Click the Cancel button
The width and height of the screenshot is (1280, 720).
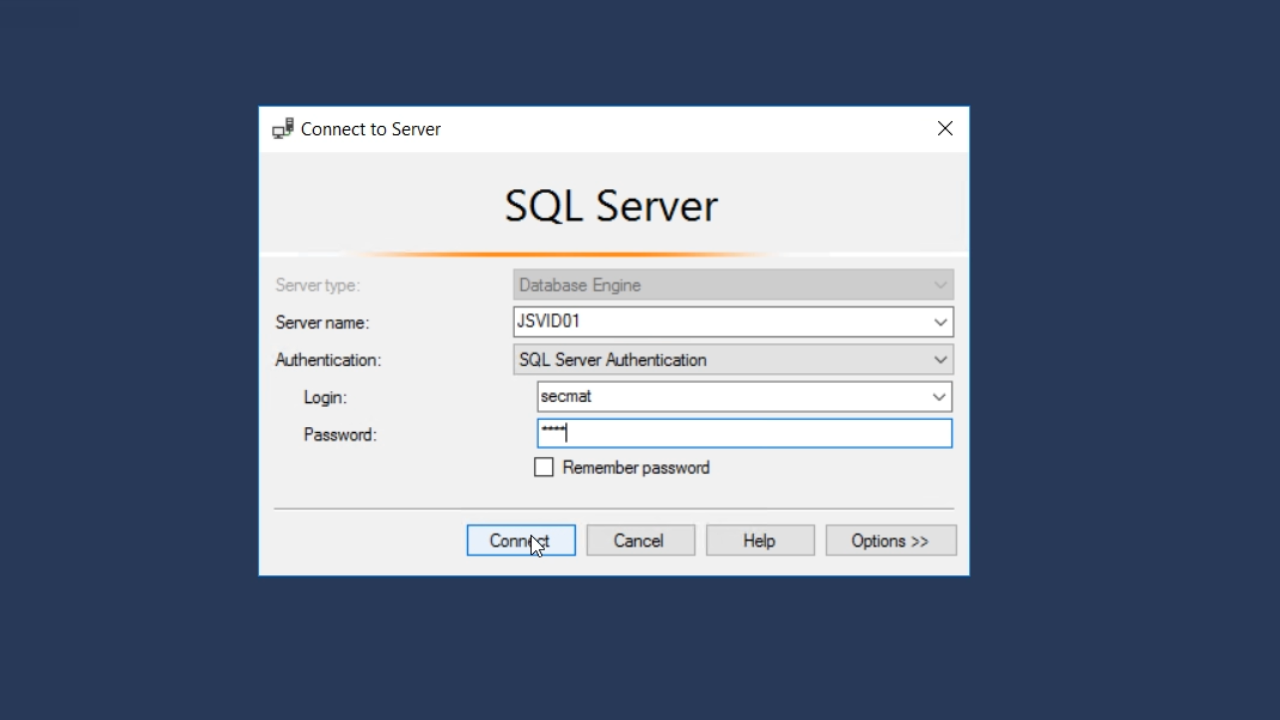coord(640,541)
